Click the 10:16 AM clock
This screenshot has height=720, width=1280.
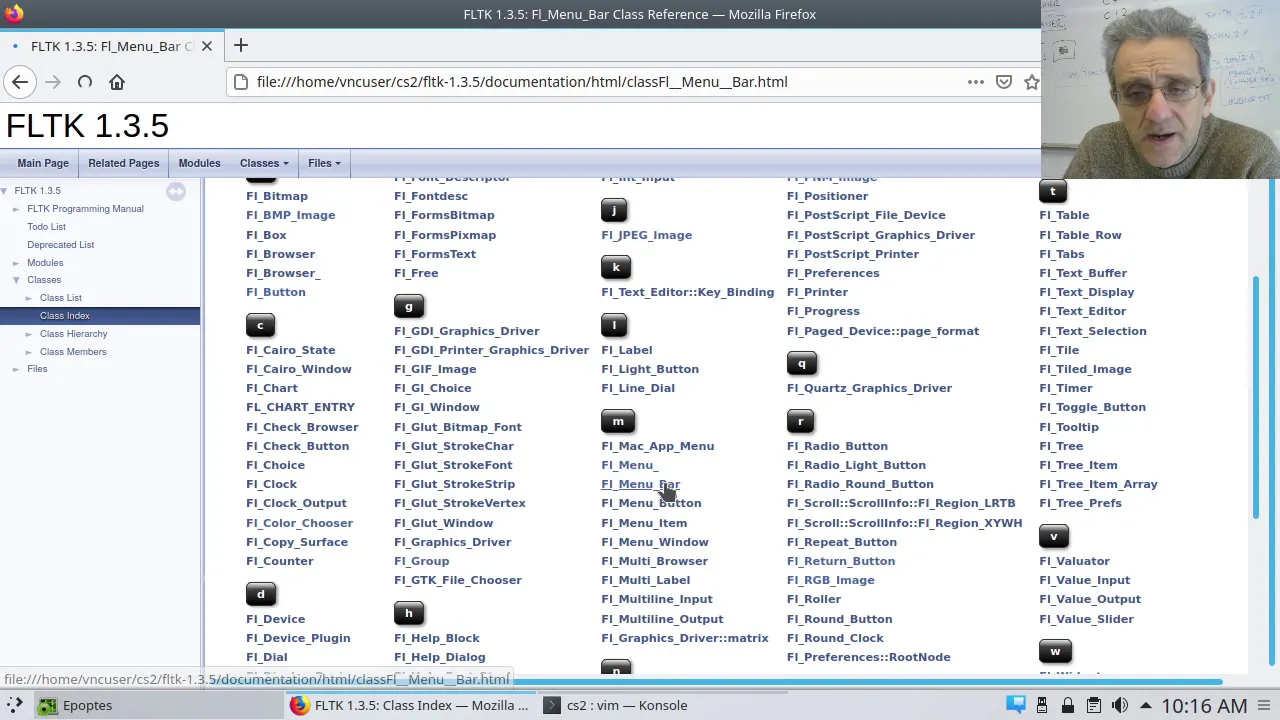point(1204,705)
